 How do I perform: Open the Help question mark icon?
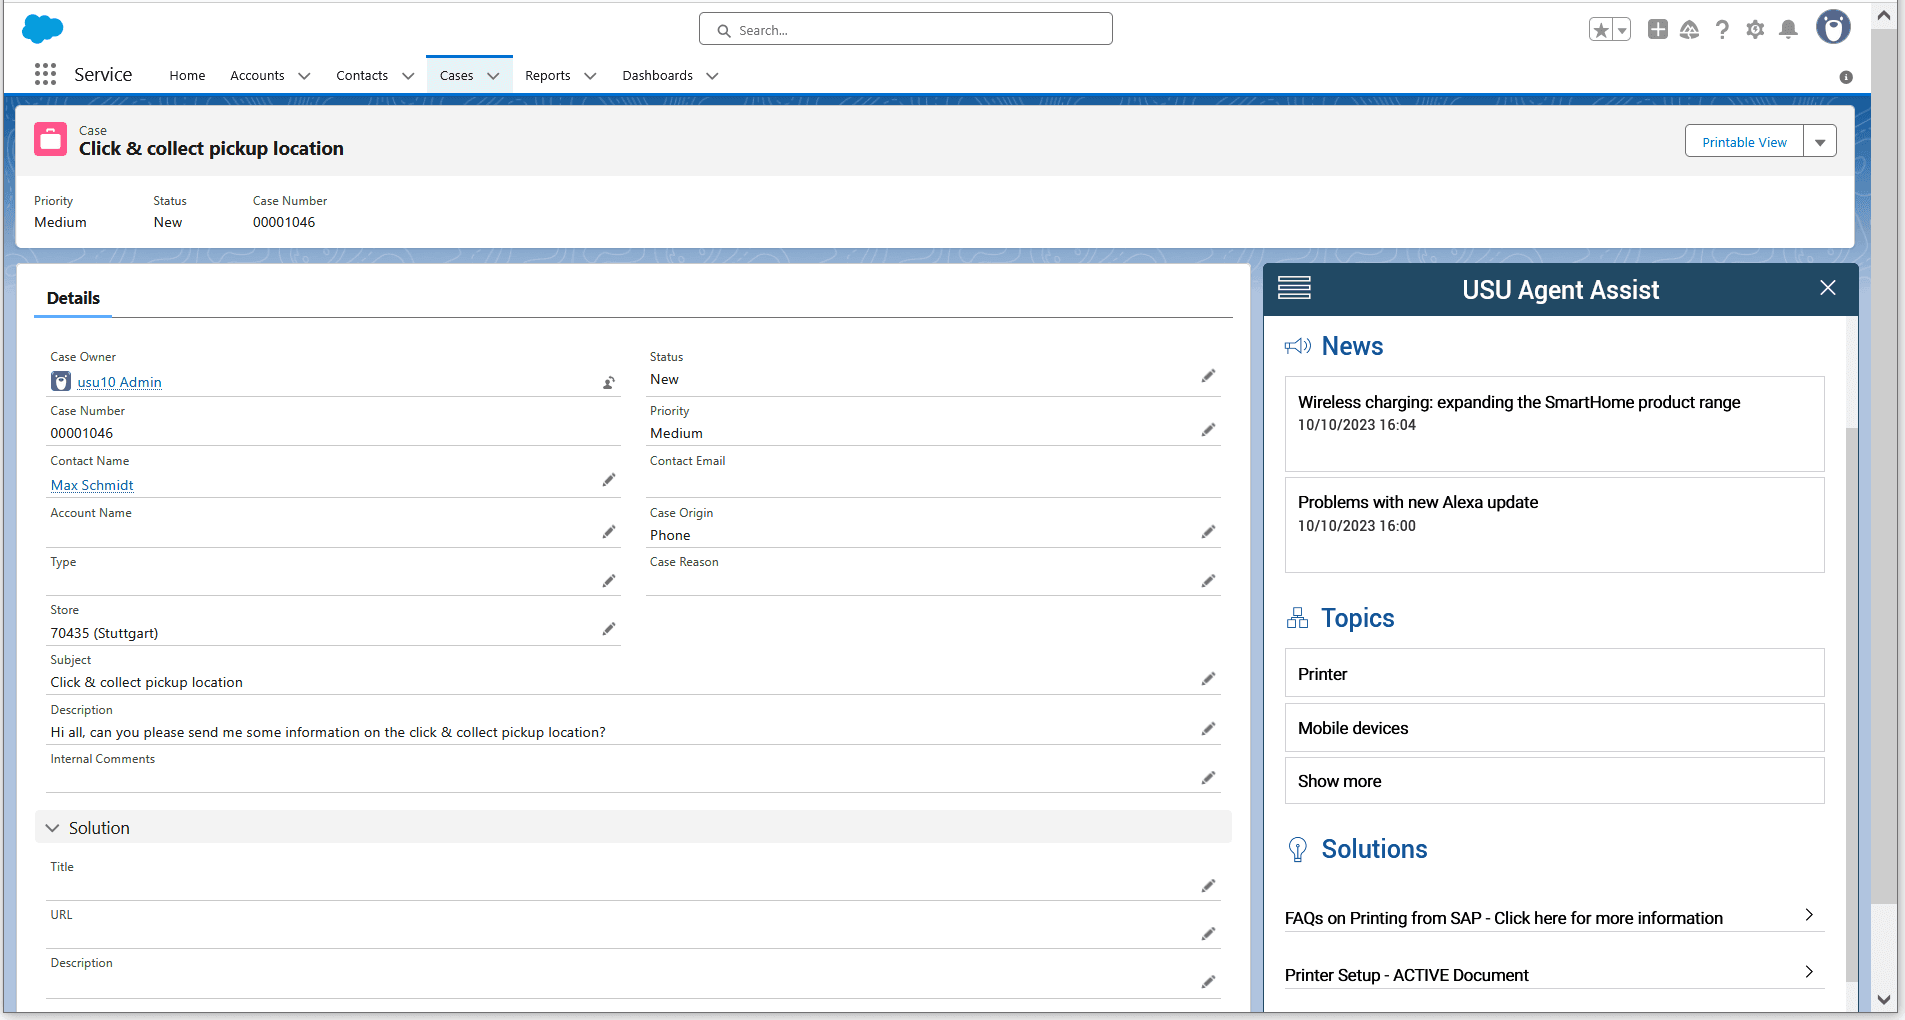pyautogui.click(x=1722, y=30)
